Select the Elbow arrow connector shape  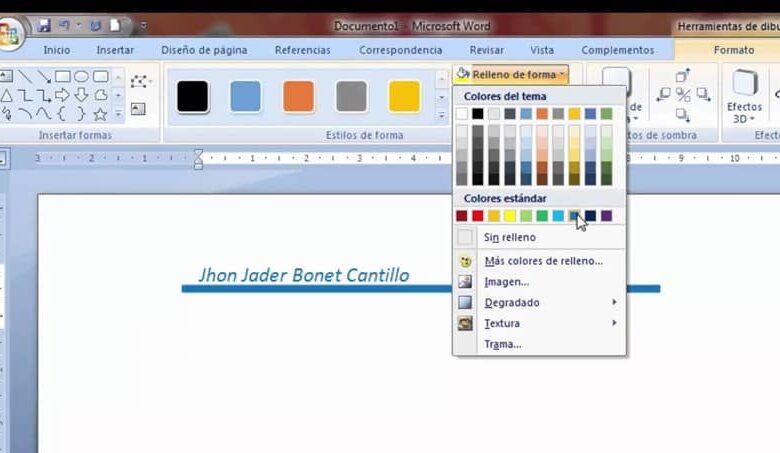[44, 95]
